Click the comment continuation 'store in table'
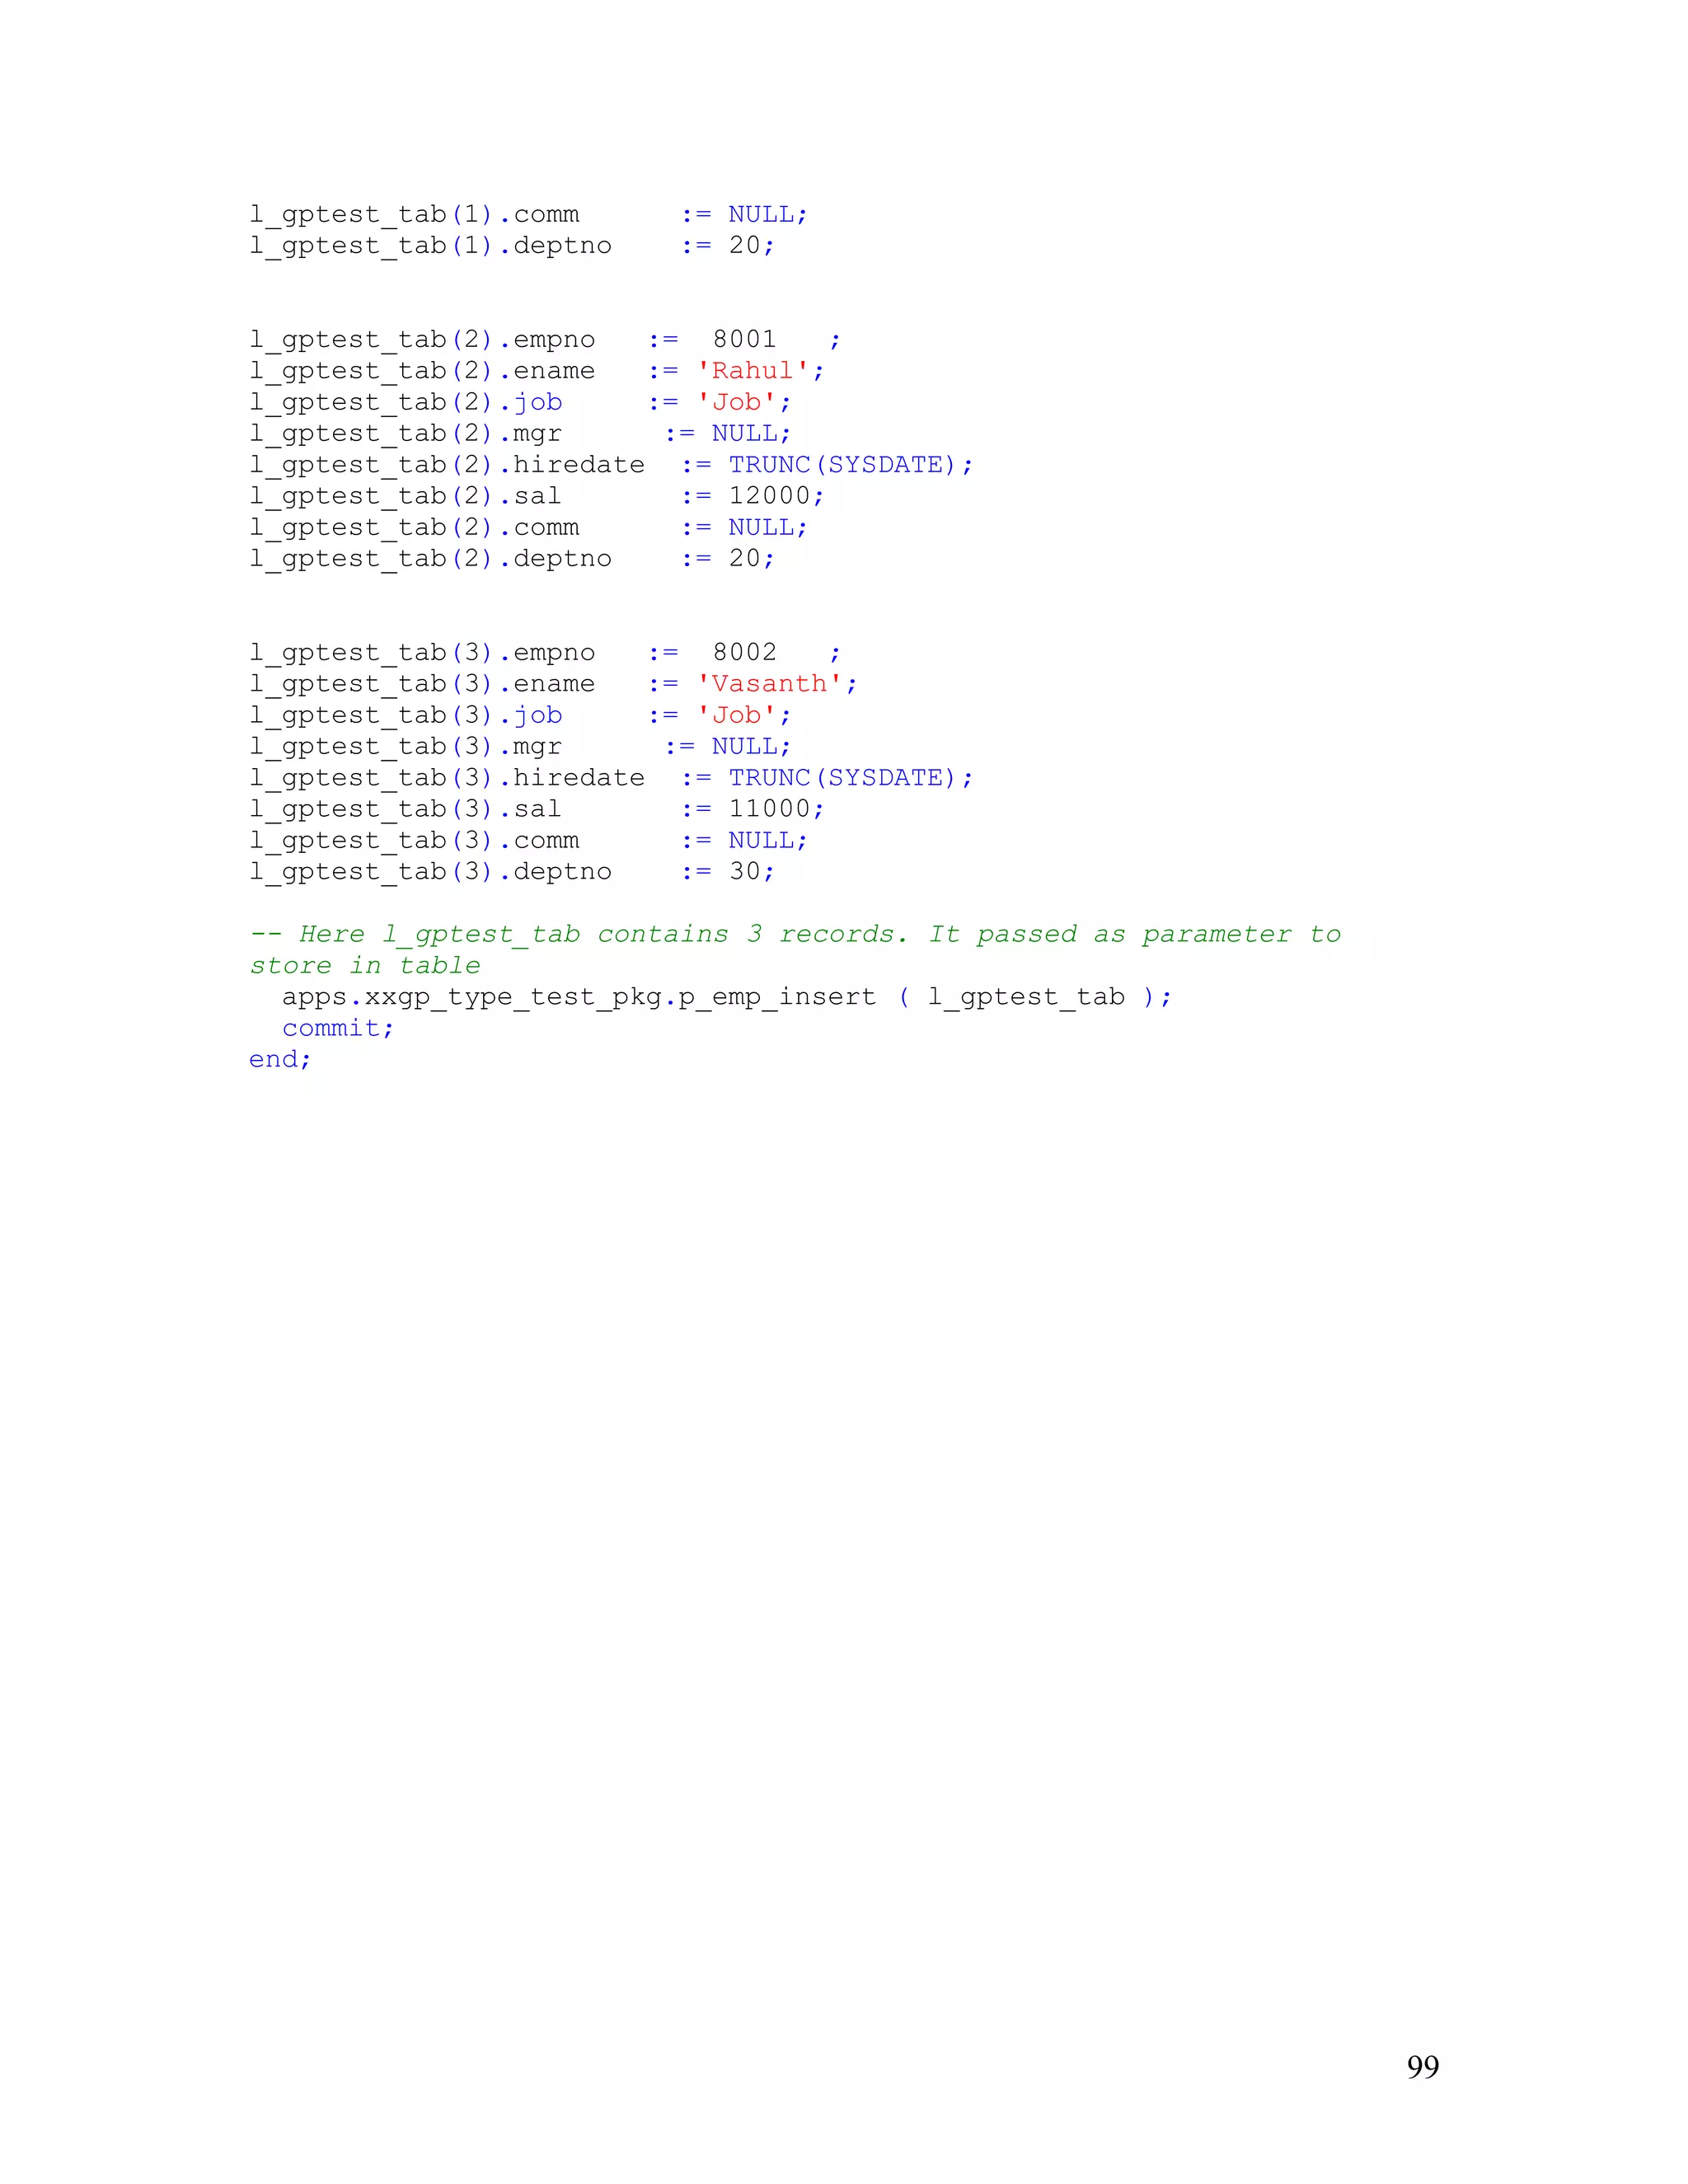Image resolution: width=1688 pixels, height=2184 pixels. click(x=365, y=966)
